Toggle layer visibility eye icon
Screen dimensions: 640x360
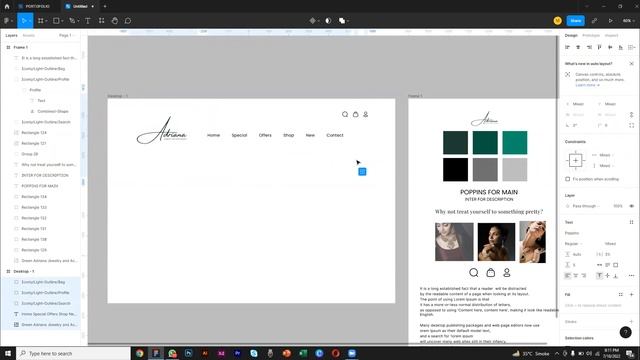tap(631, 206)
